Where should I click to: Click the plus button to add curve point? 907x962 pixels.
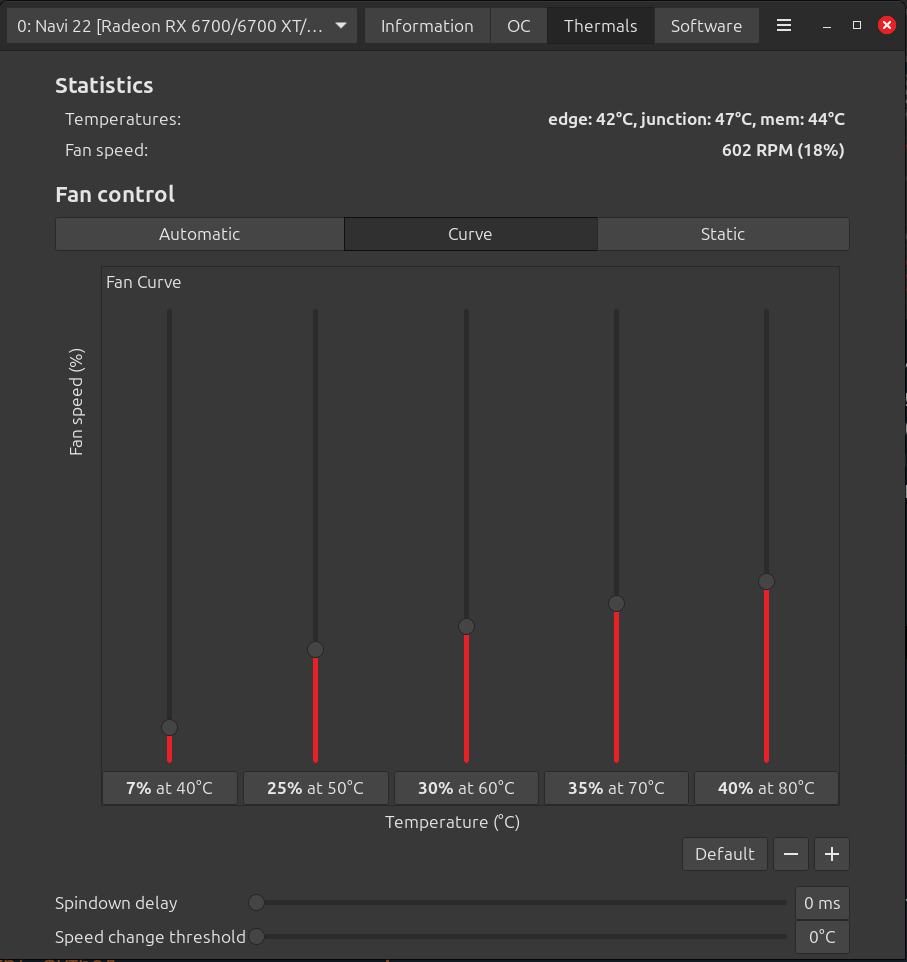point(832,854)
